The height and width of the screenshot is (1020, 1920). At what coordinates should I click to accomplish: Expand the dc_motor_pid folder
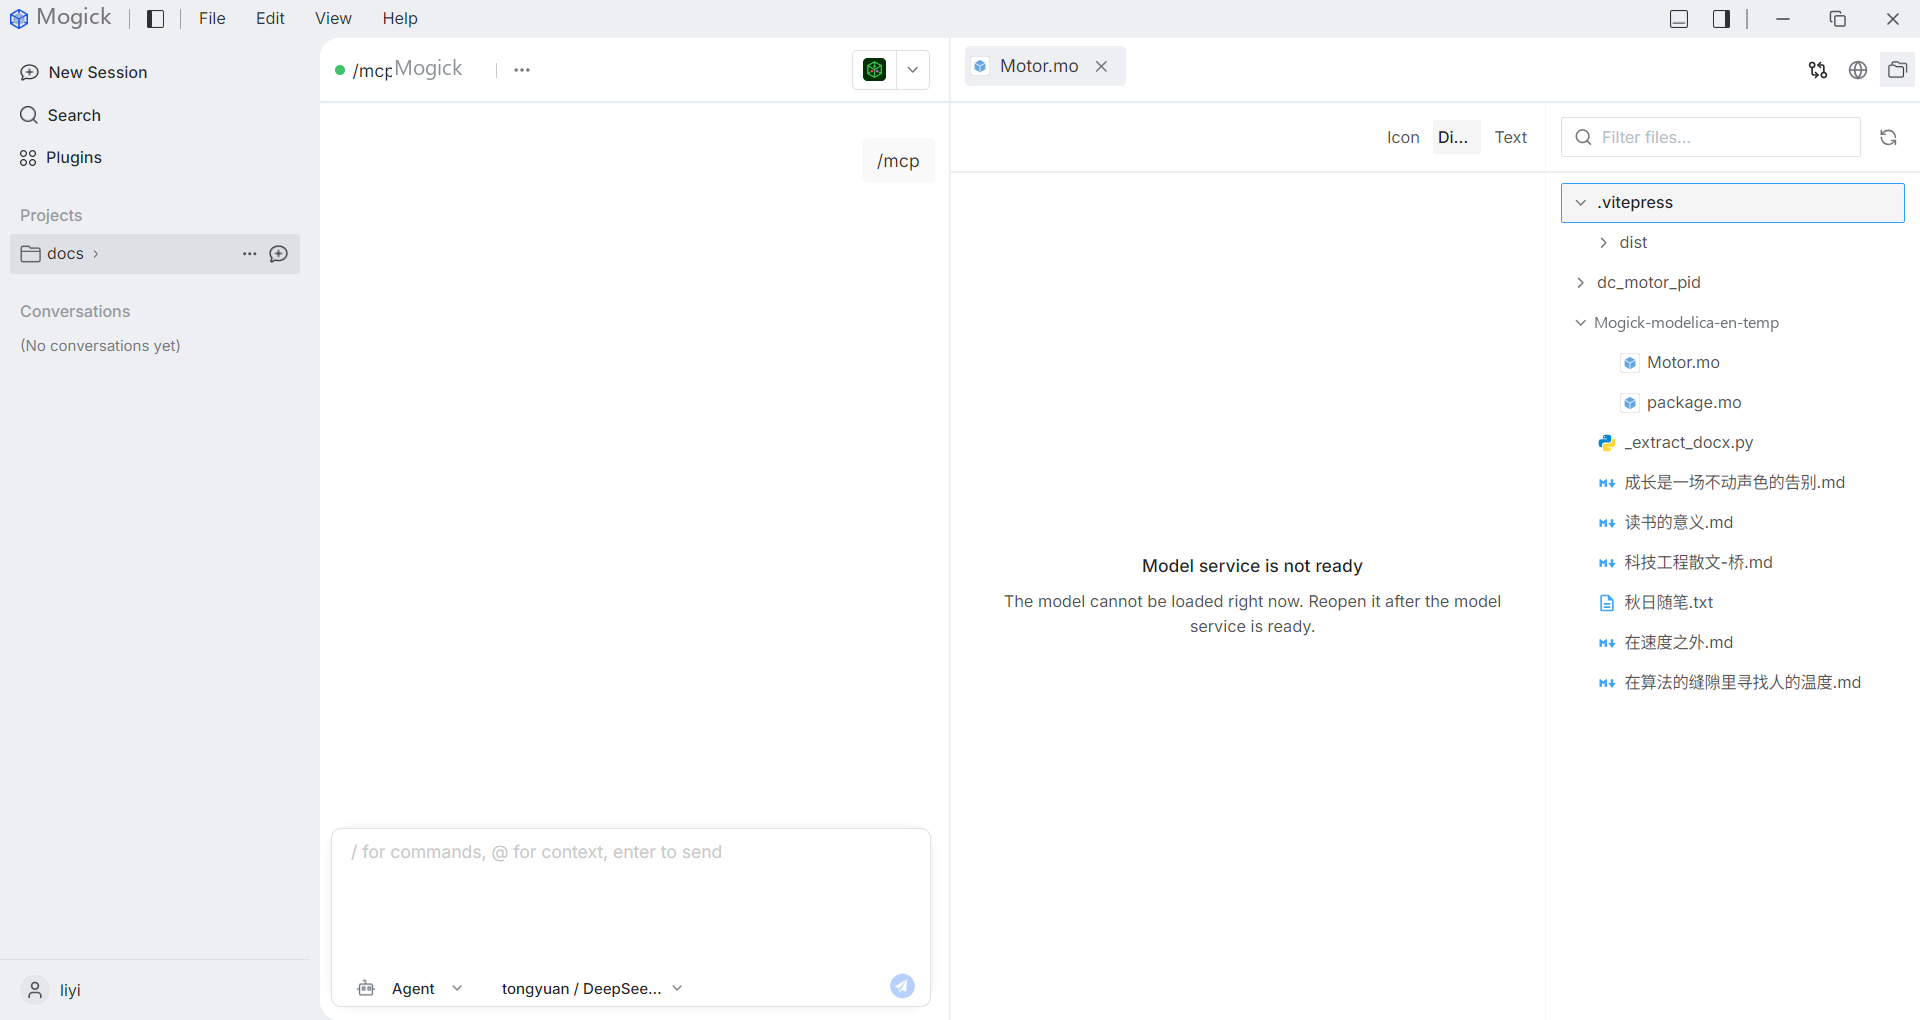point(1733,283)
